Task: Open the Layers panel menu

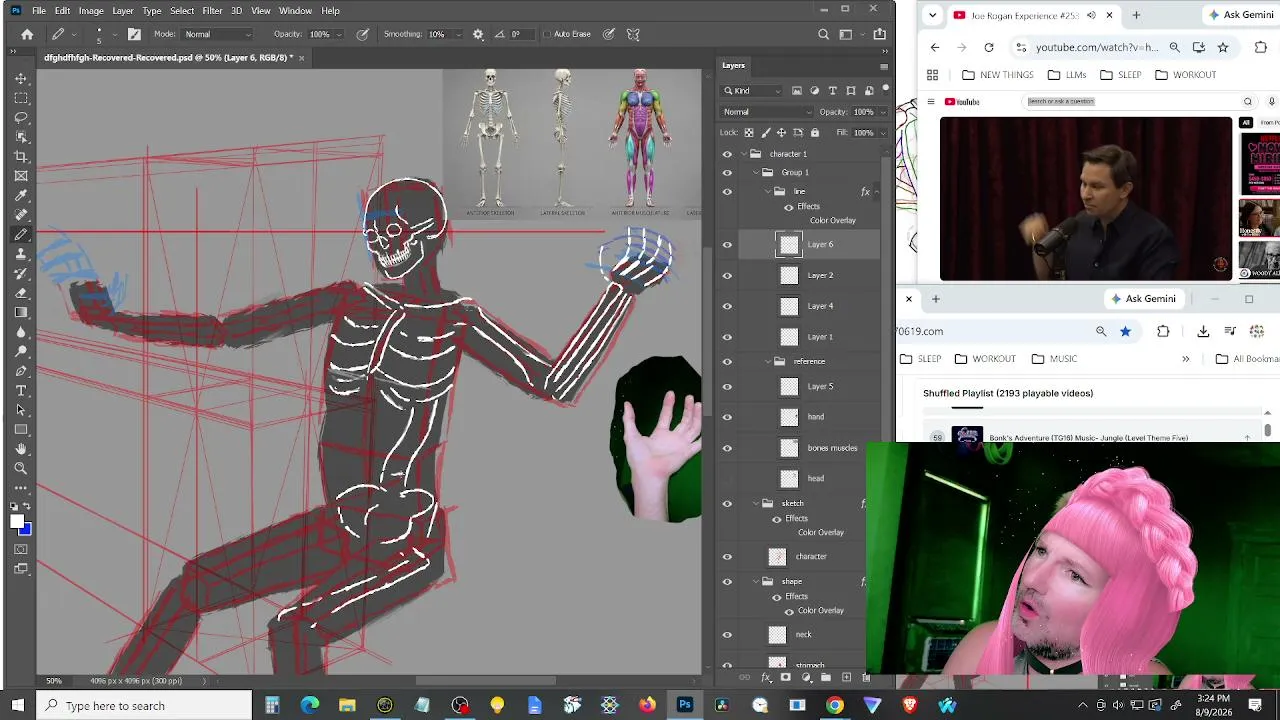Action: click(884, 66)
